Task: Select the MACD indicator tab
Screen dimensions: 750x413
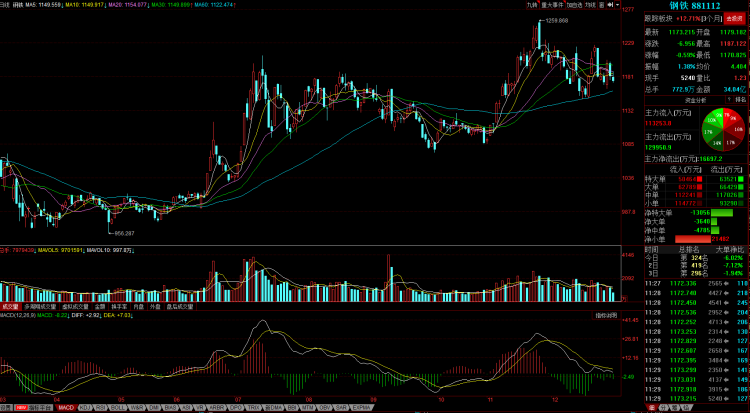Action: tap(66, 408)
